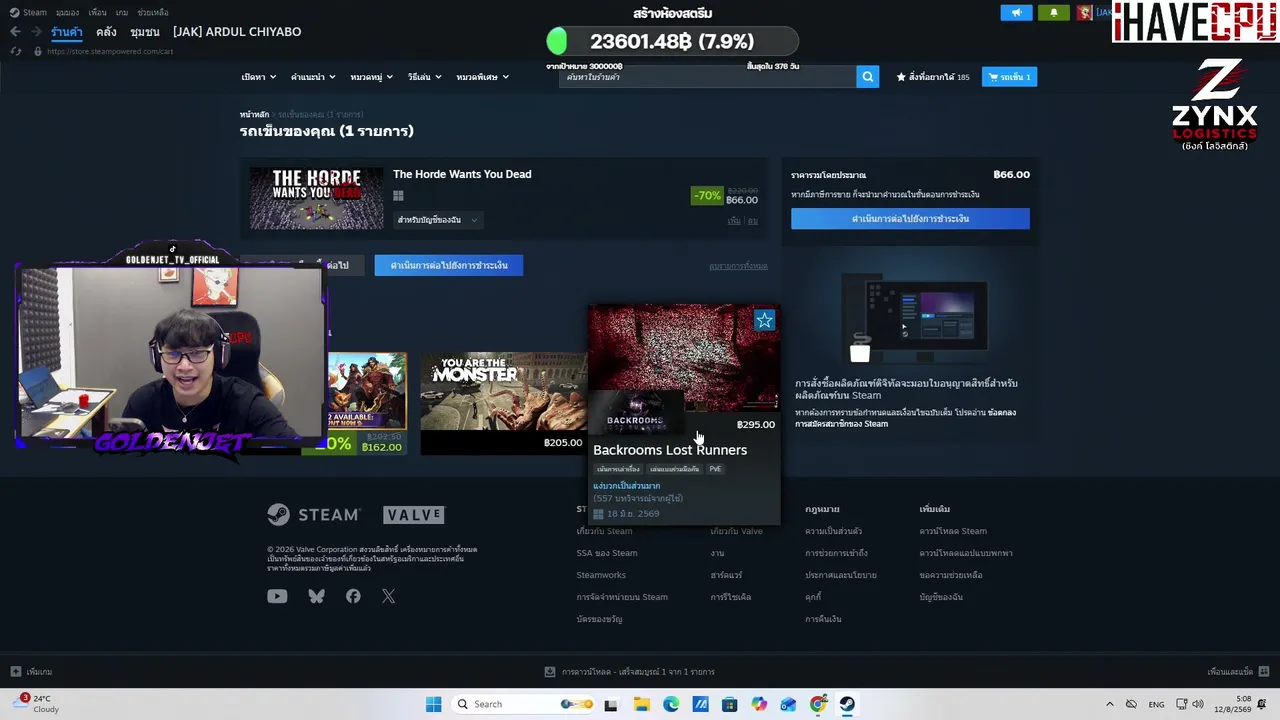Open the Steam announcements megaphone button

pos(1016,13)
